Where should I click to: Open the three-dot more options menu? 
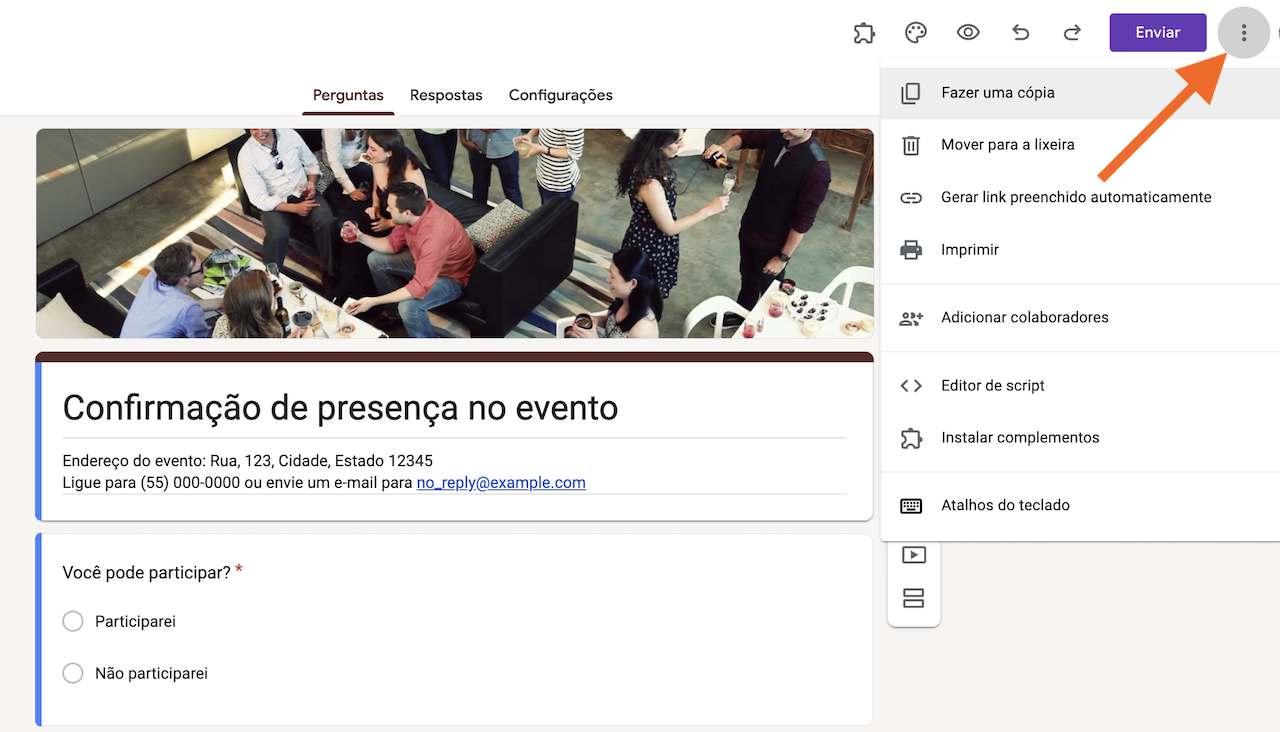[1243, 33]
